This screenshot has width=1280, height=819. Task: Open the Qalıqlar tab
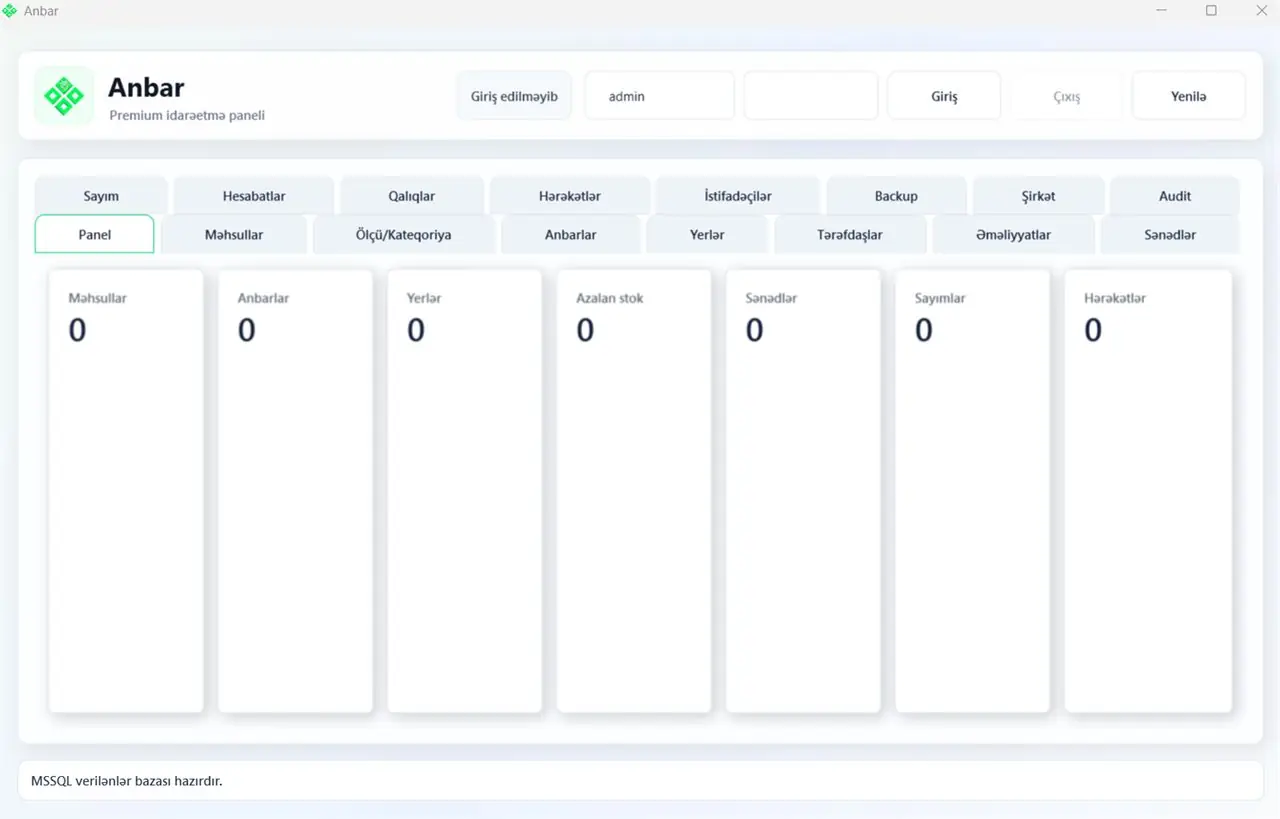click(x=412, y=196)
